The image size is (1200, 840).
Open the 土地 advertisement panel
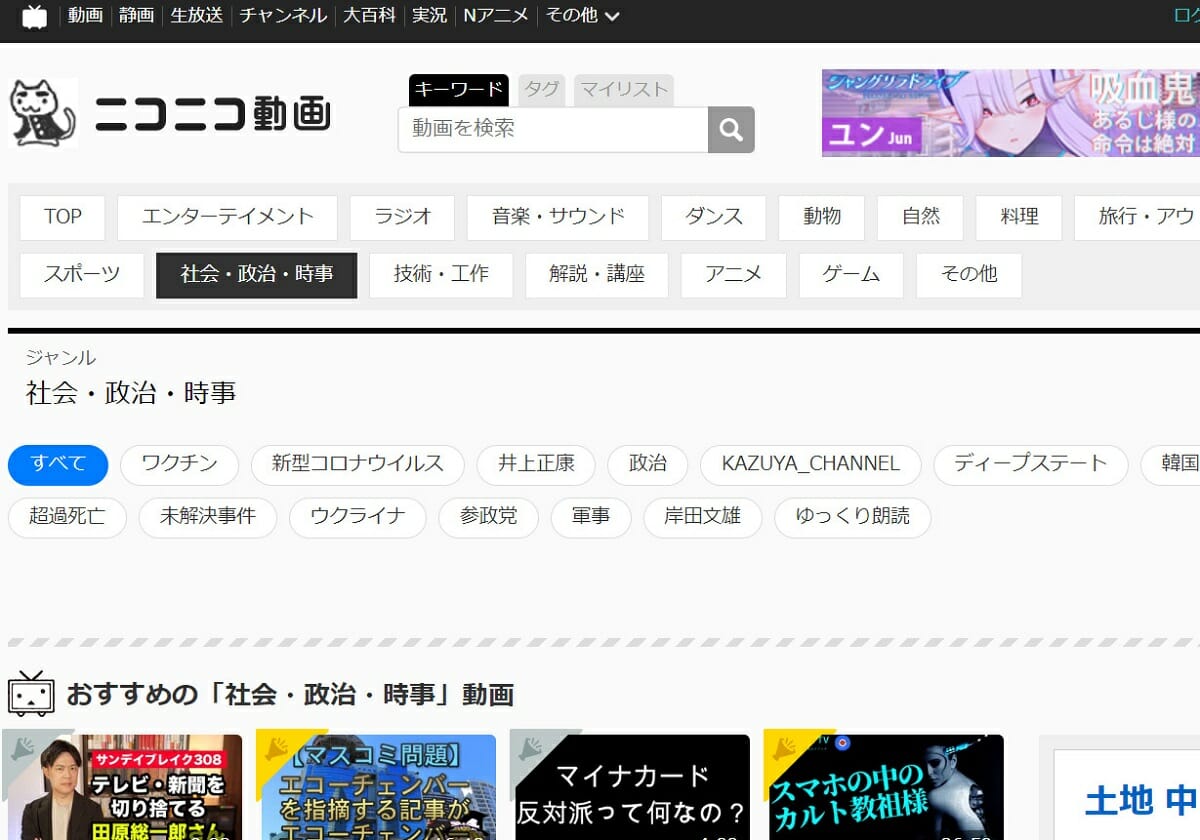click(x=1127, y=794)
